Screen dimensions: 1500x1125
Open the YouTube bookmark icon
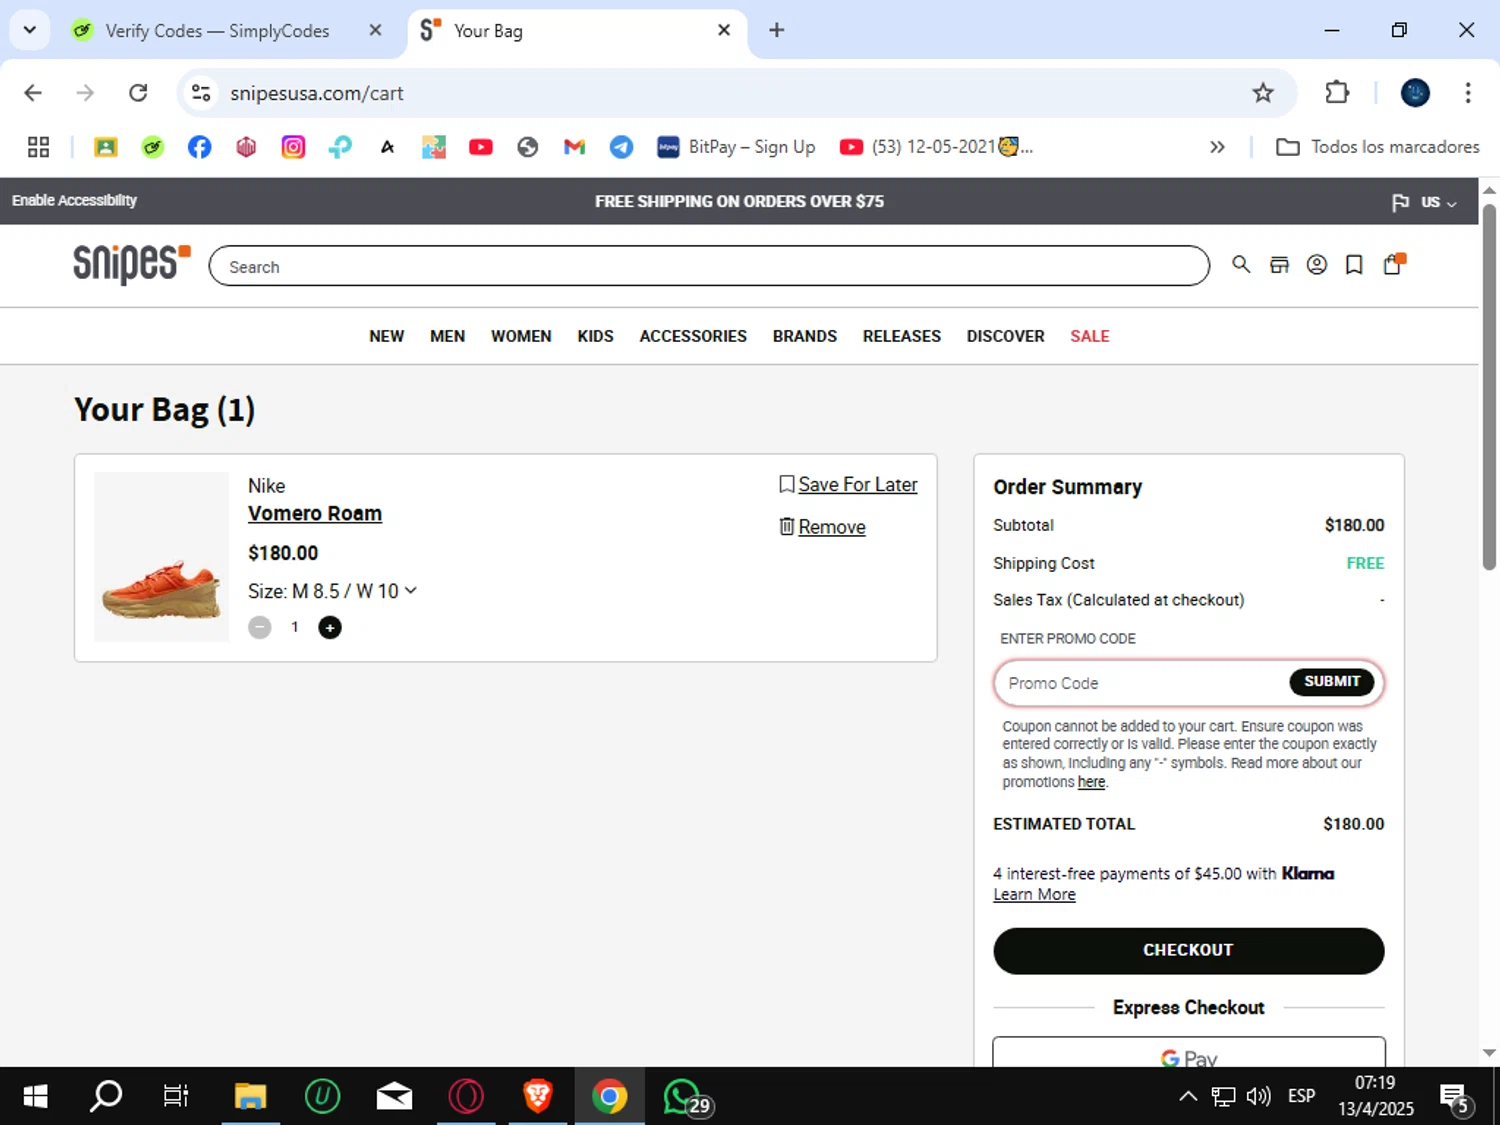tap(481, 147)
